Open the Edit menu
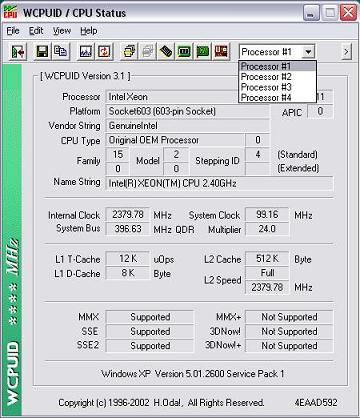Viewport: 360px width, 418px height. [36, 31]
